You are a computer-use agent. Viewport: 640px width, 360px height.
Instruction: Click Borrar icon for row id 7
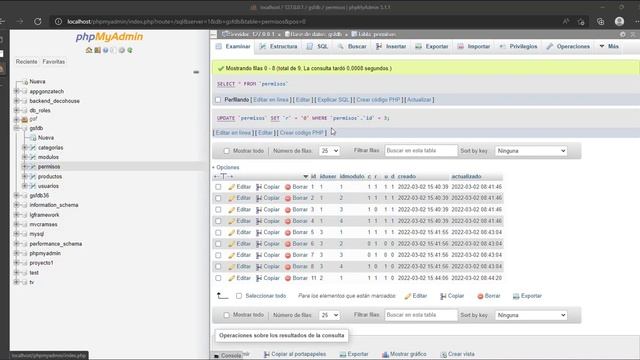point(288,255)
